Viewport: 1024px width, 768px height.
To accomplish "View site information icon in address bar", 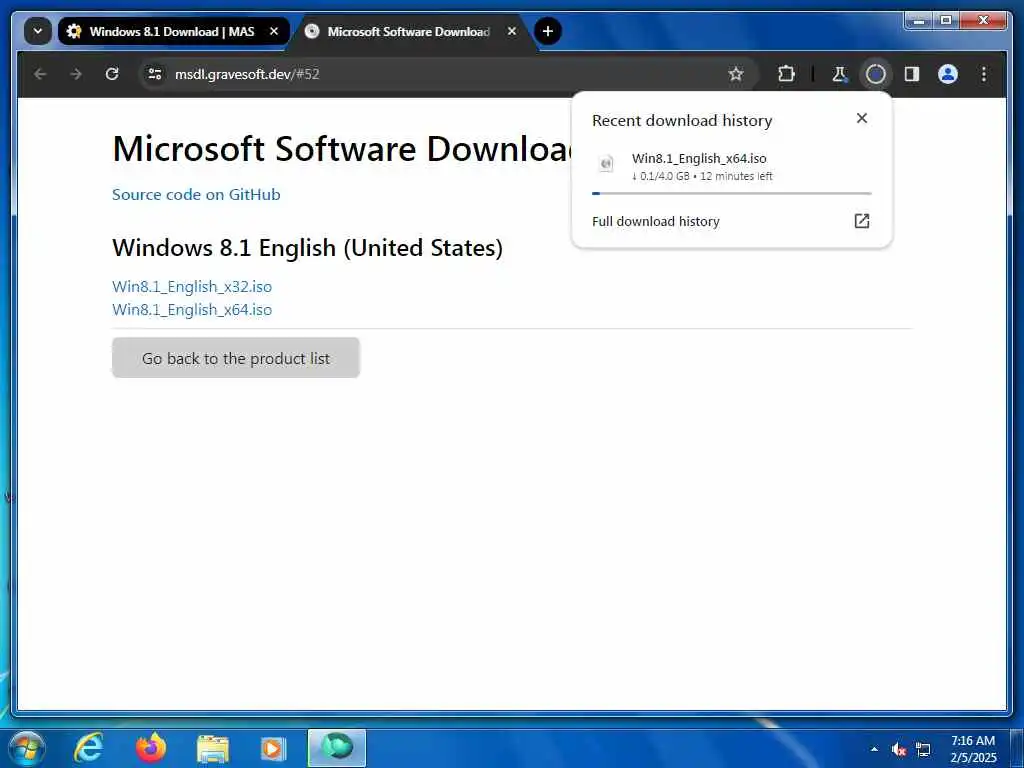I will [155, 74].
